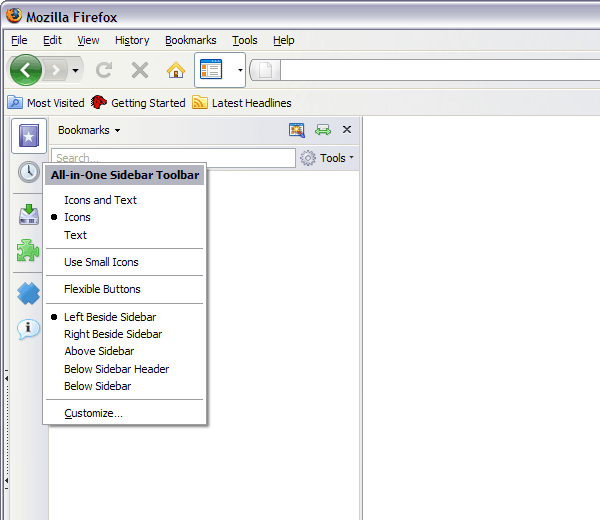Click the page identity icon in the address bar
This screenshot has height=520, width=600.
(x=266, y=70)
